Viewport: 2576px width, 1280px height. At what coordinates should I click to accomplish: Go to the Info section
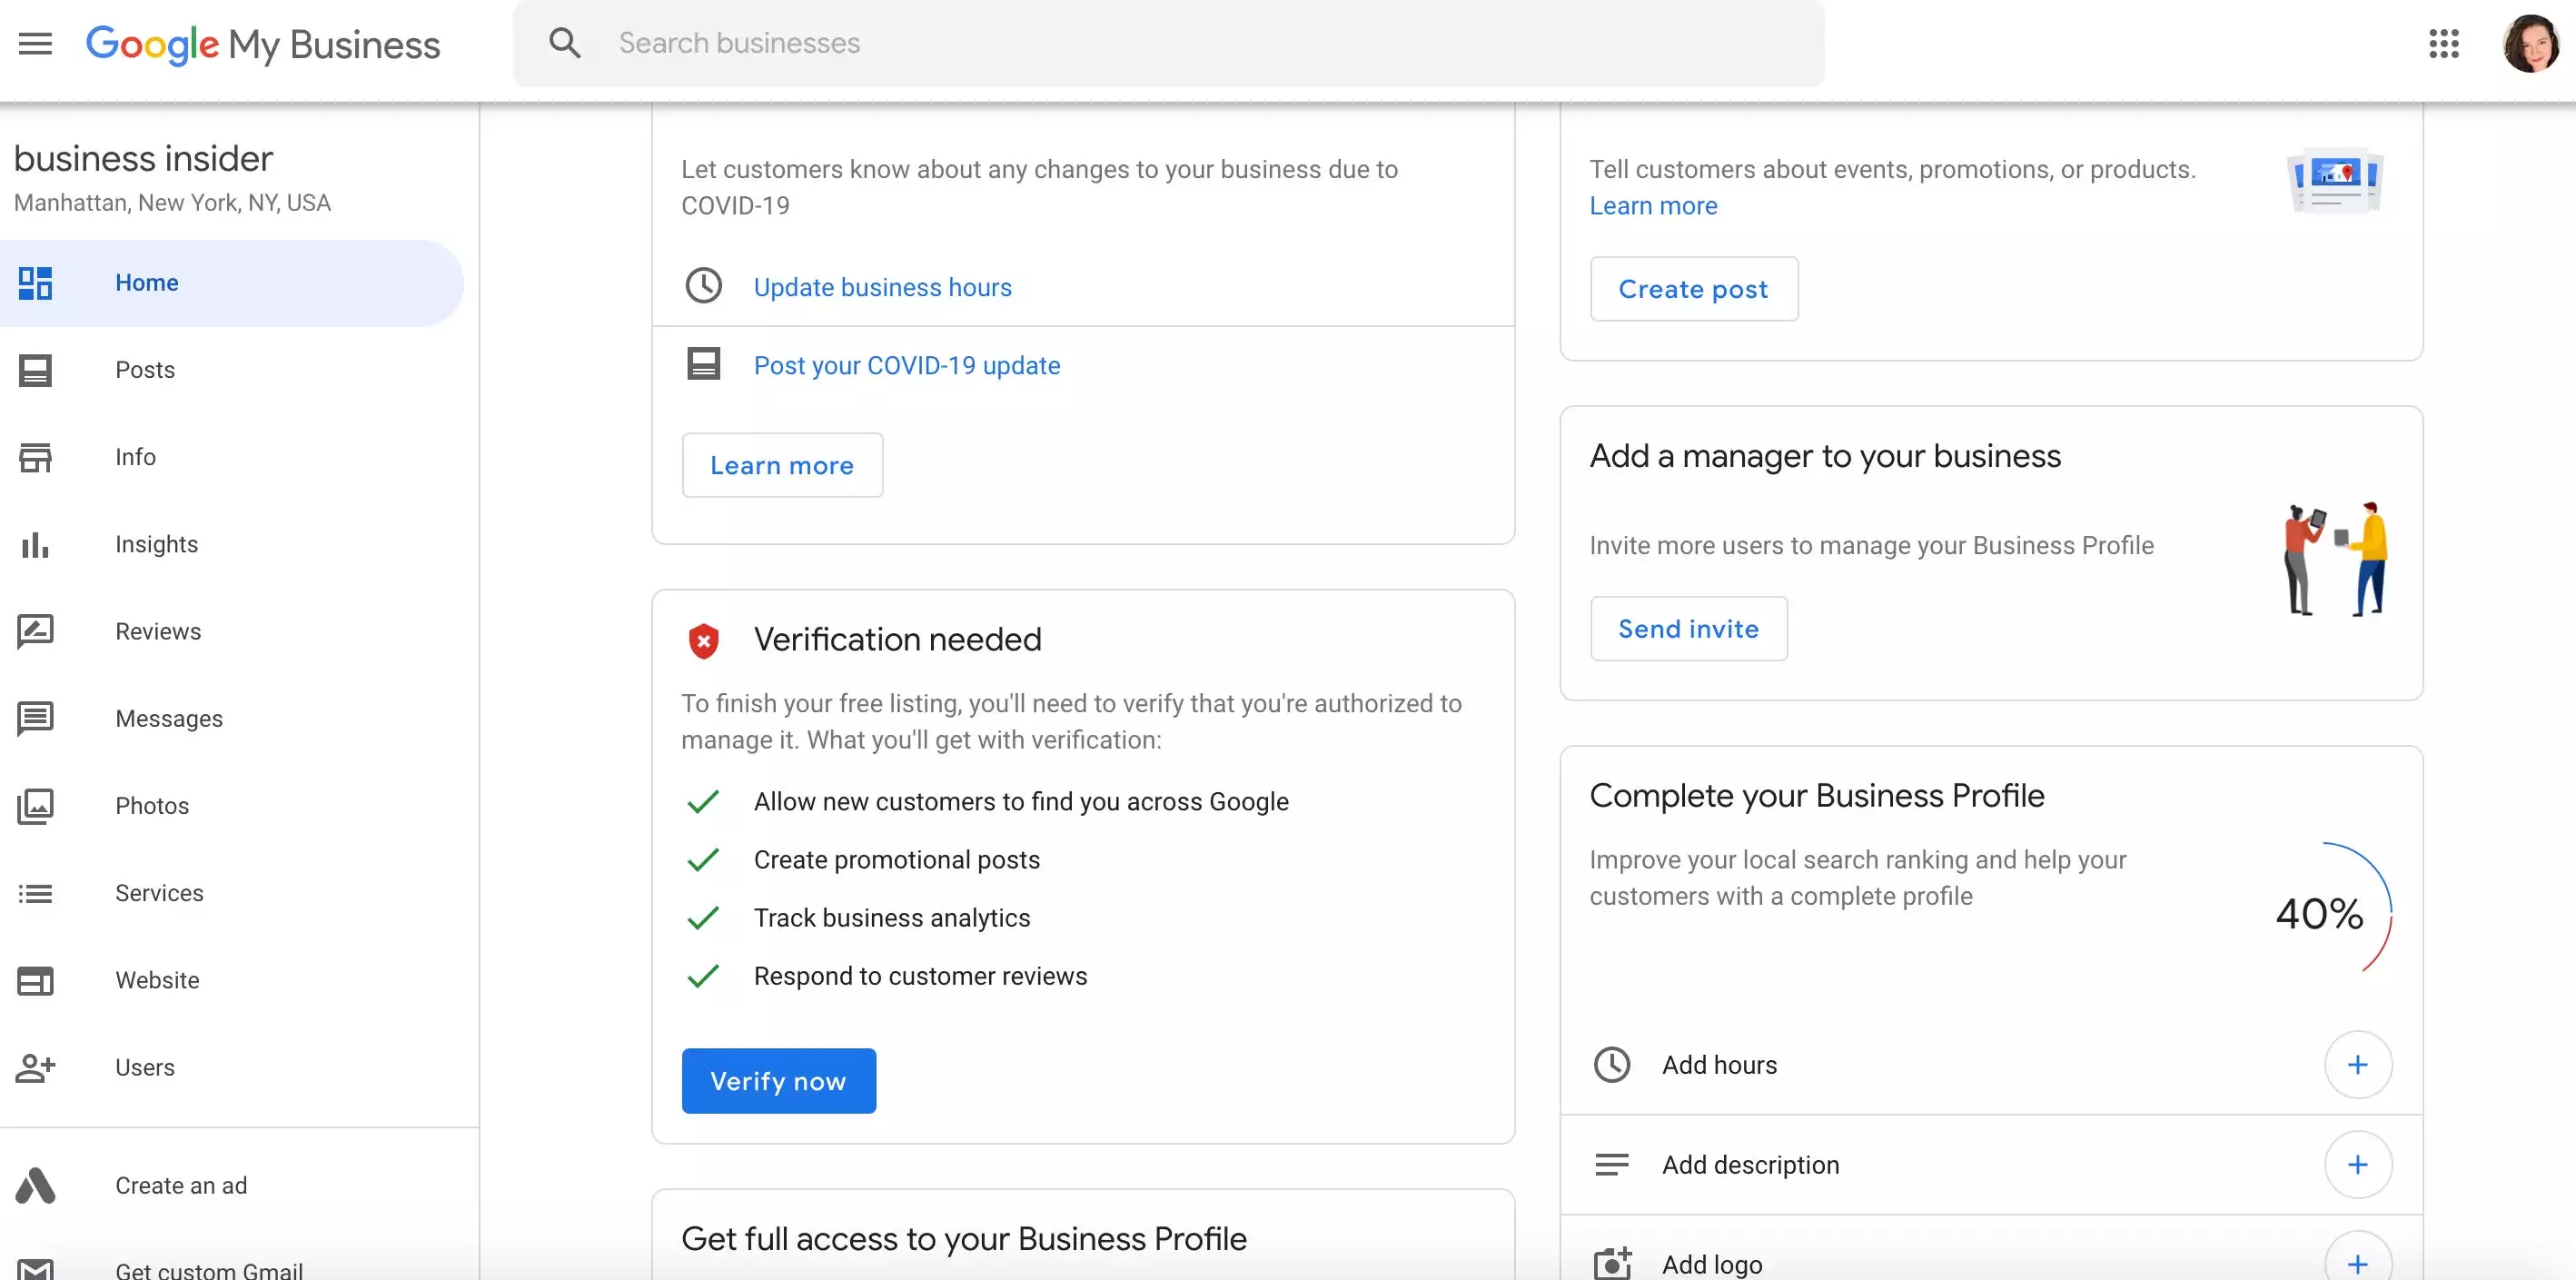(x=232, y=457)
